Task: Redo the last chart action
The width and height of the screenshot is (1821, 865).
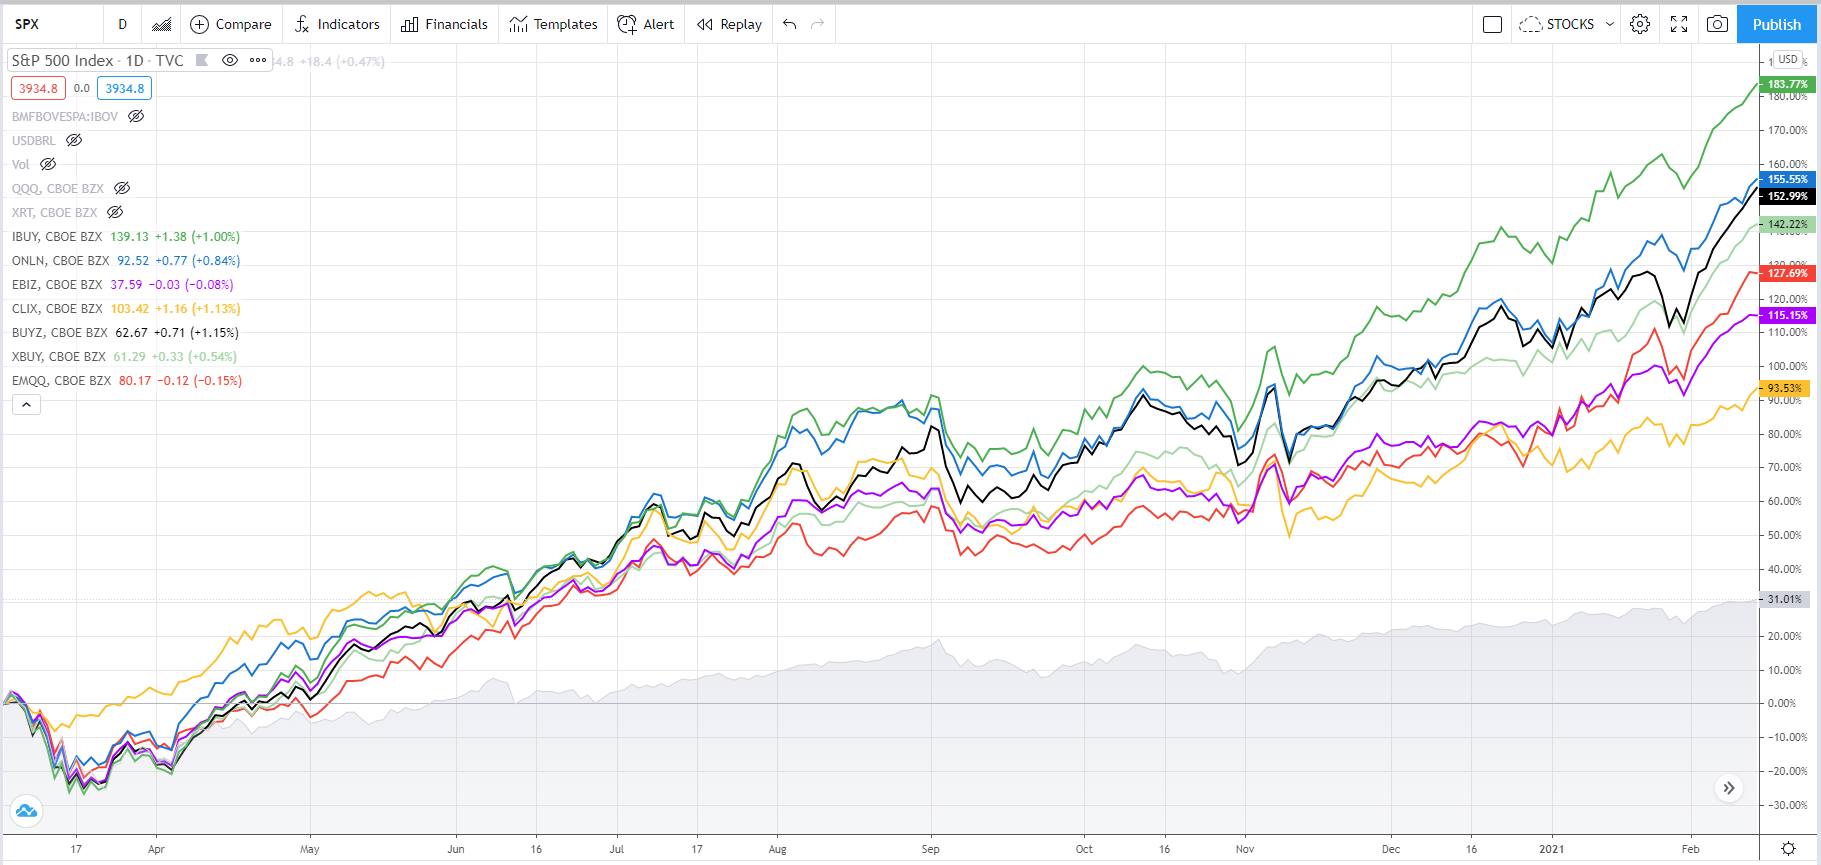Action: (818, 24)
